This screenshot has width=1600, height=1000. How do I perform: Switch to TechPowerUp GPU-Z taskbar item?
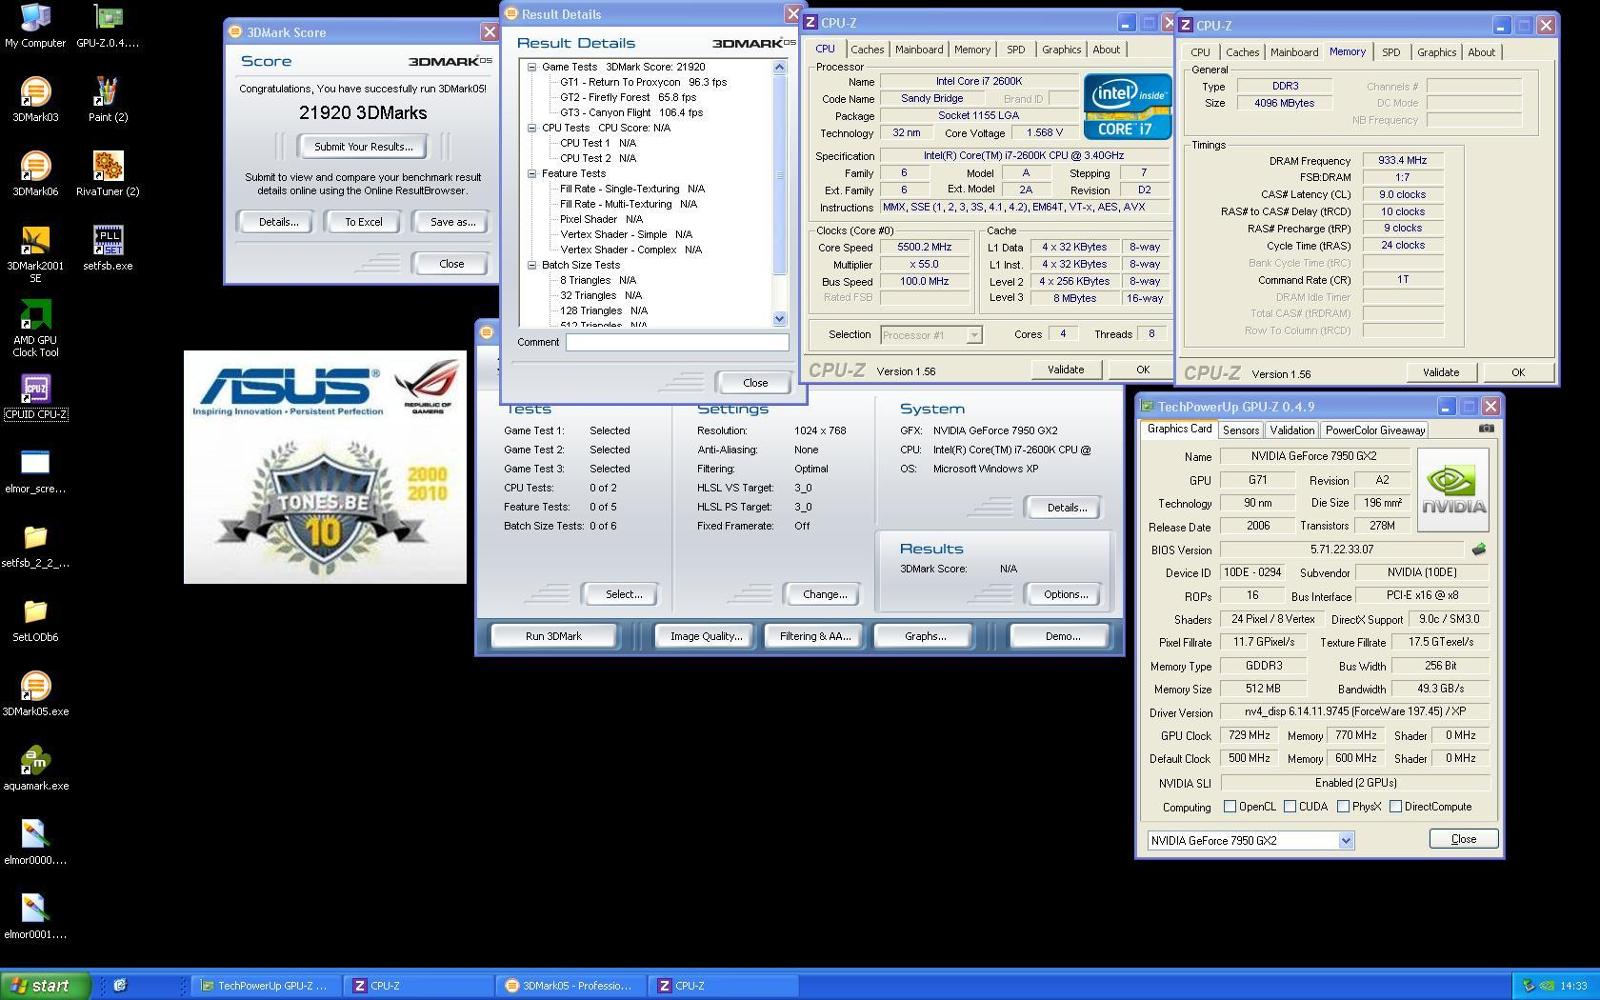[265, 985]
